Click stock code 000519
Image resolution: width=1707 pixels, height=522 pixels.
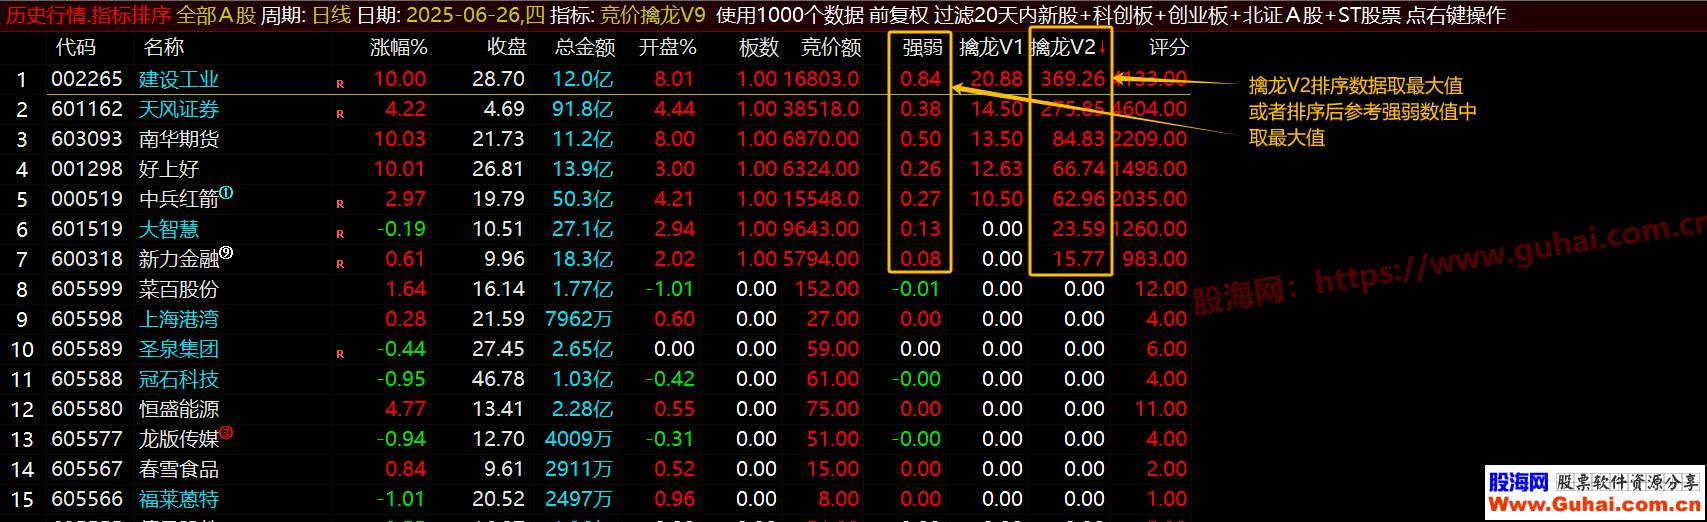point(87,199)
